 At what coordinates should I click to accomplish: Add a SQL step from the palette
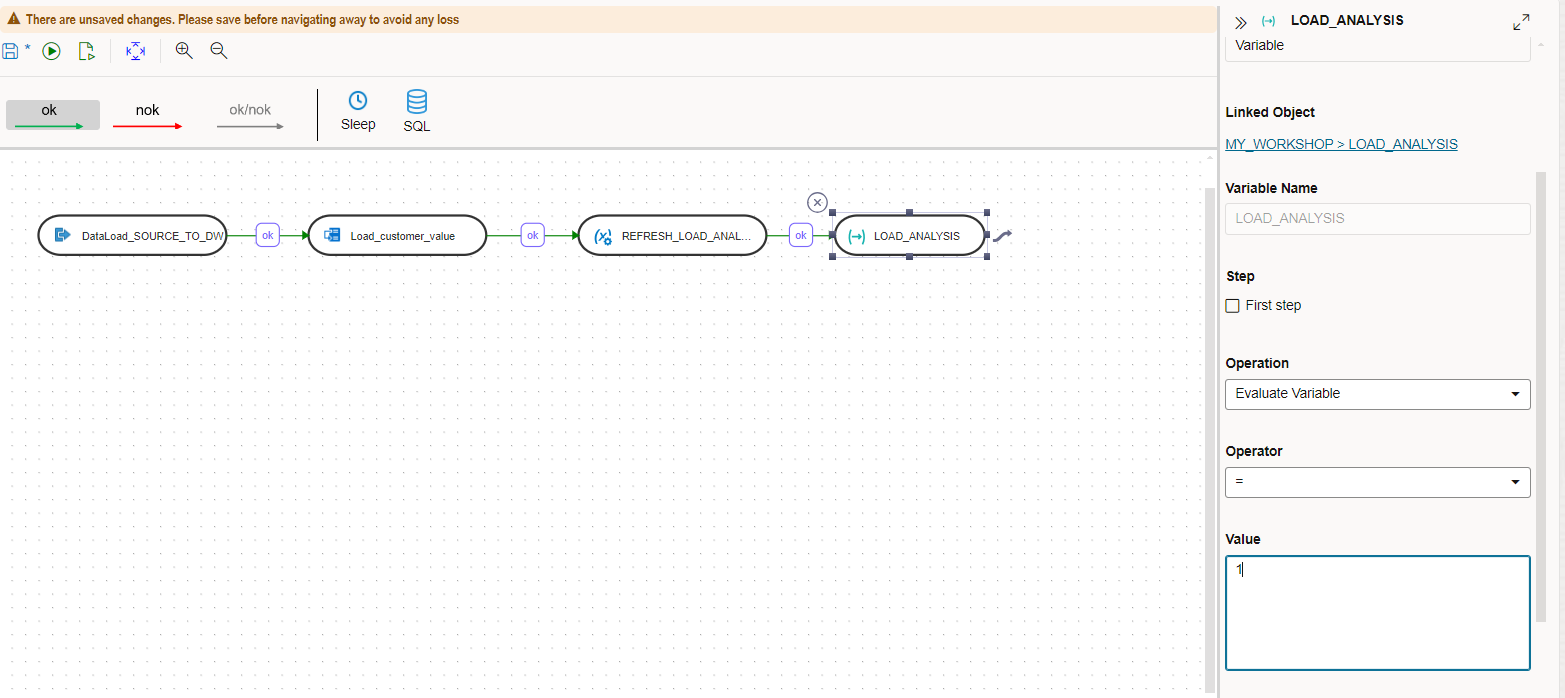[417, 111]
